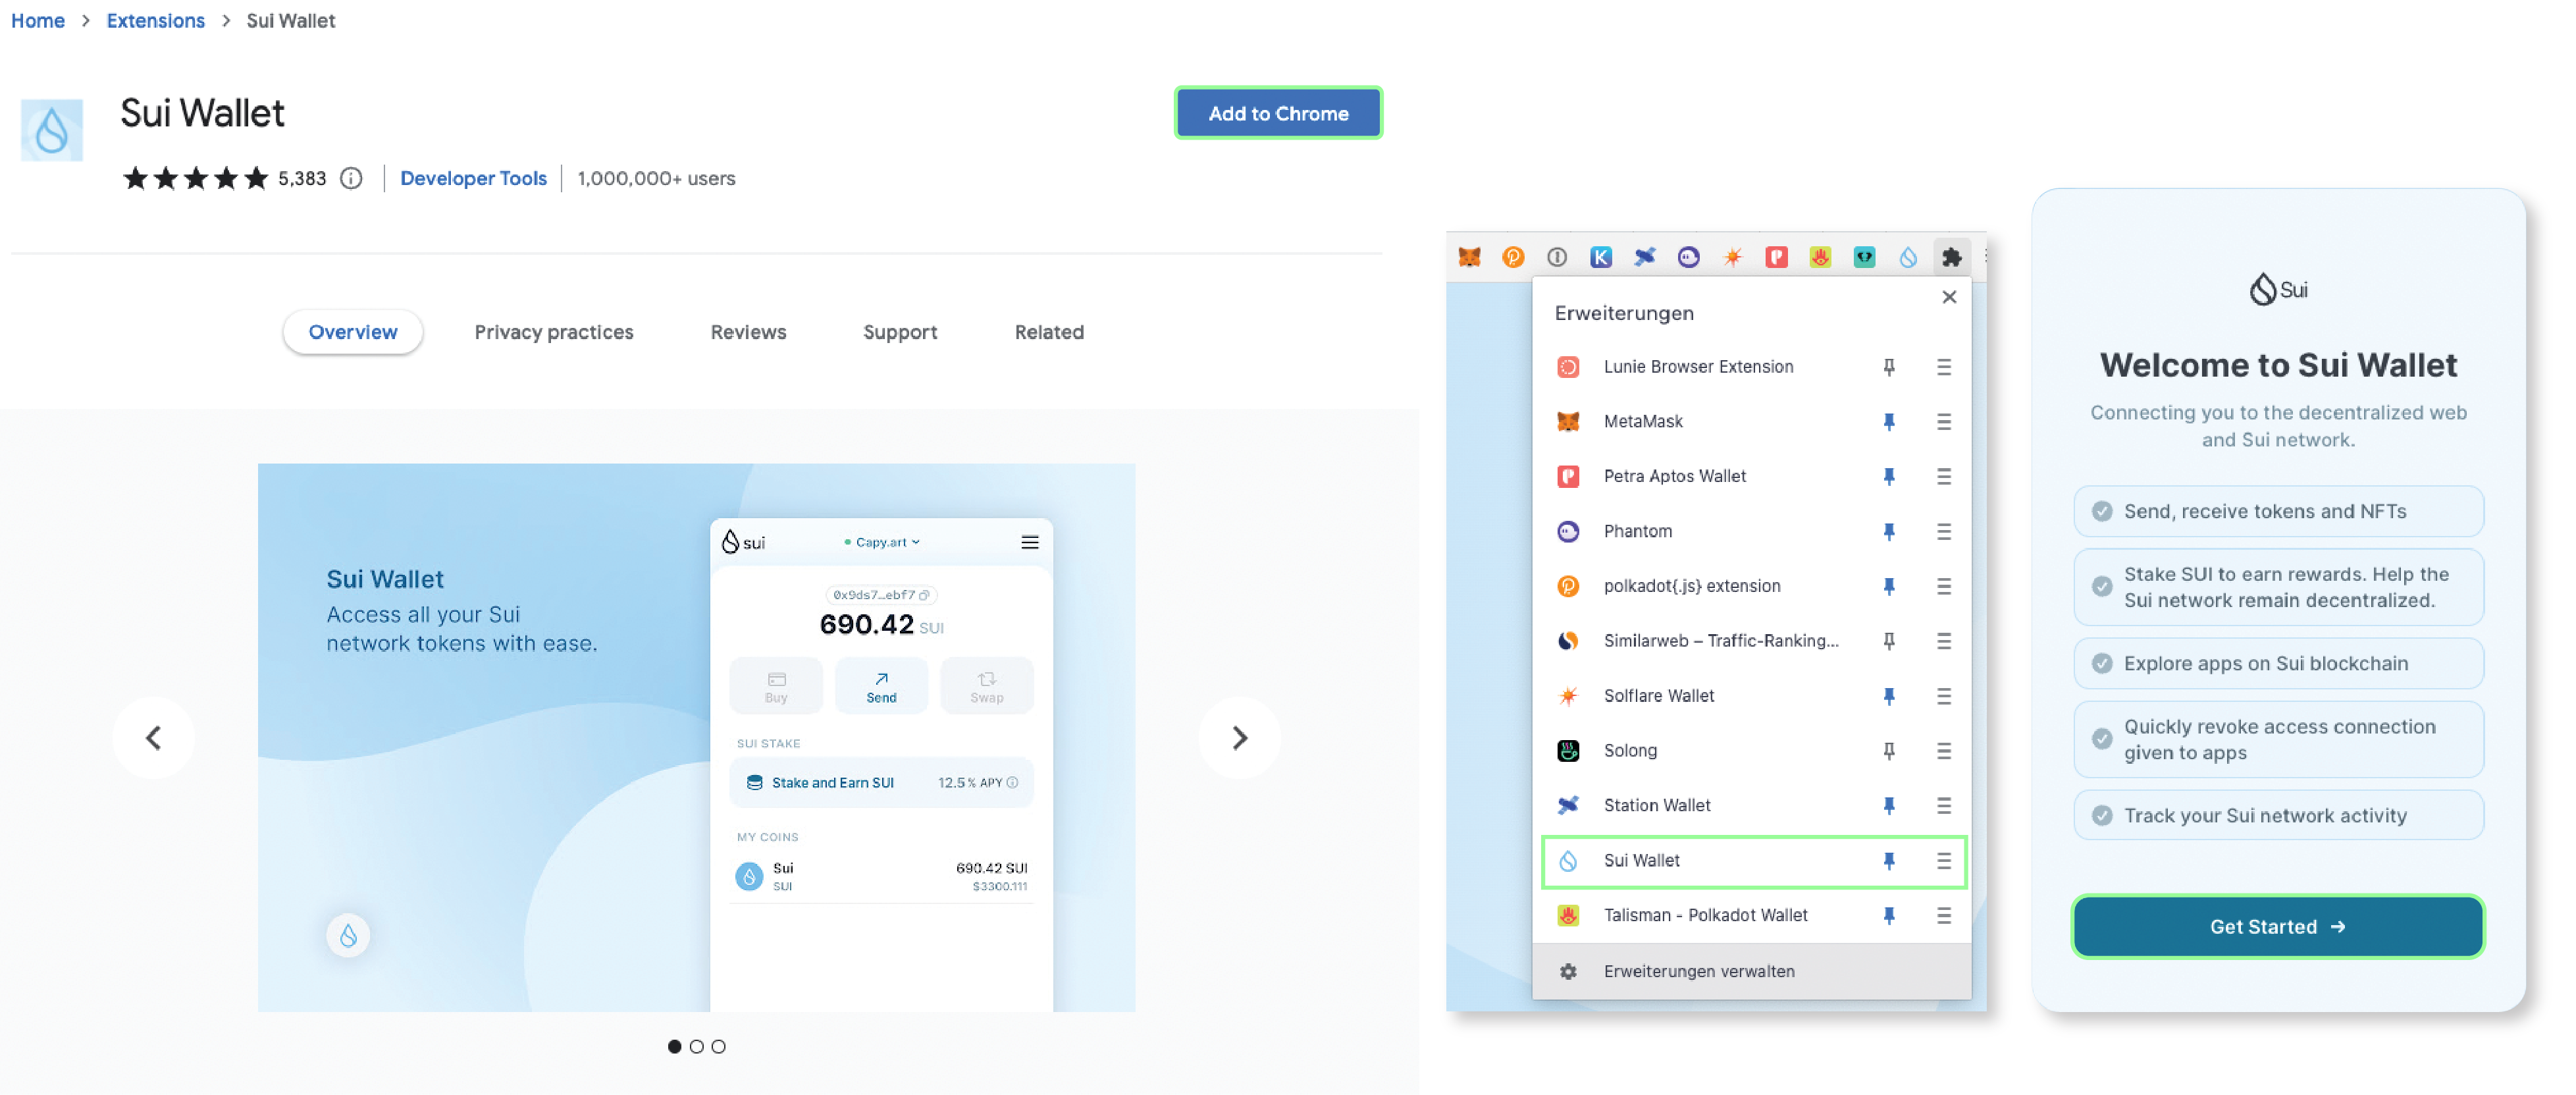
Task: Go to Extensions breadcrumb link
Action: [x=155, y=20]
